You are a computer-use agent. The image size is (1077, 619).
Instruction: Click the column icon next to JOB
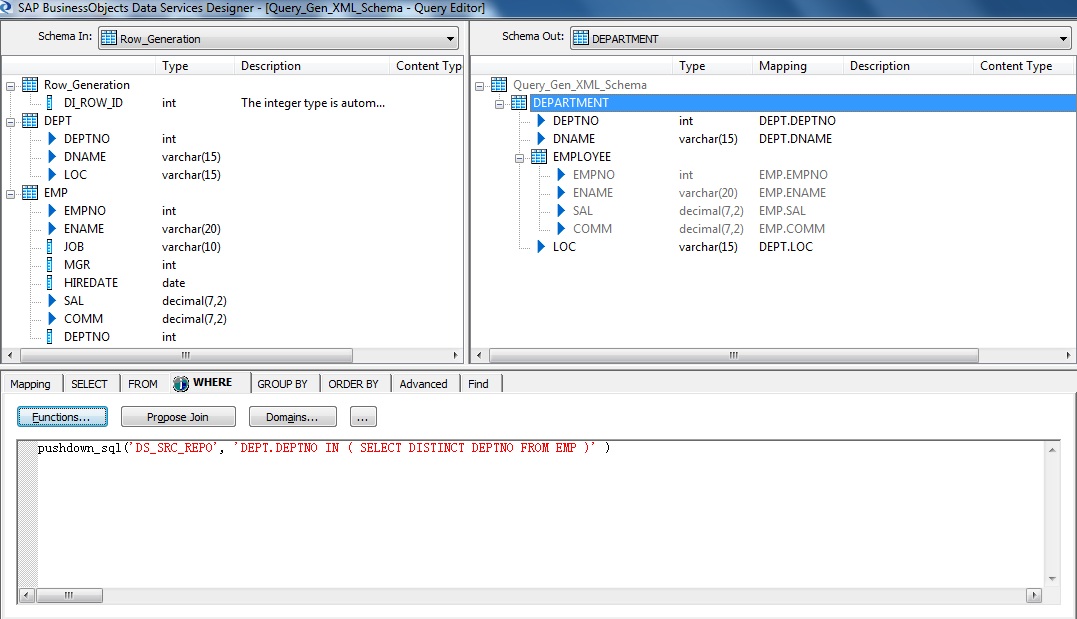point(49,247)
